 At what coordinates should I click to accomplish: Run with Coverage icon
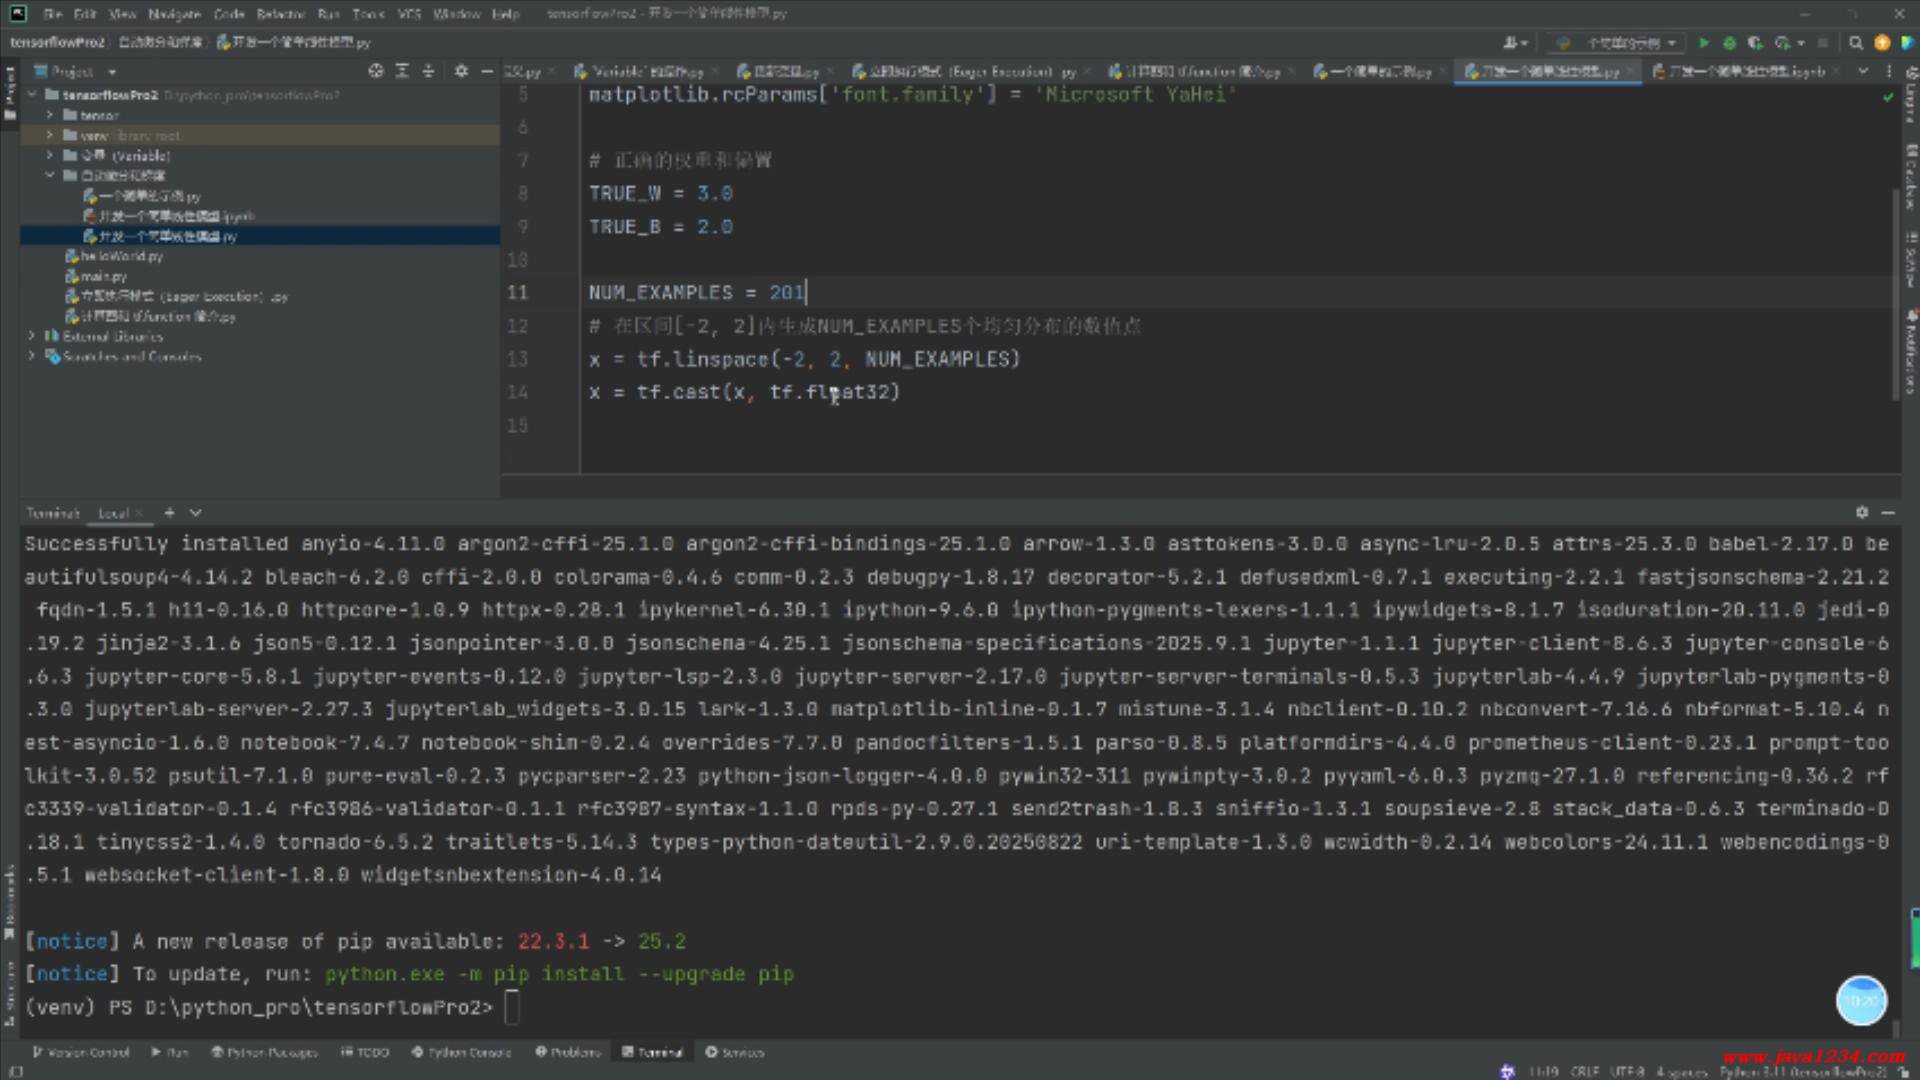coord(1755,43)
